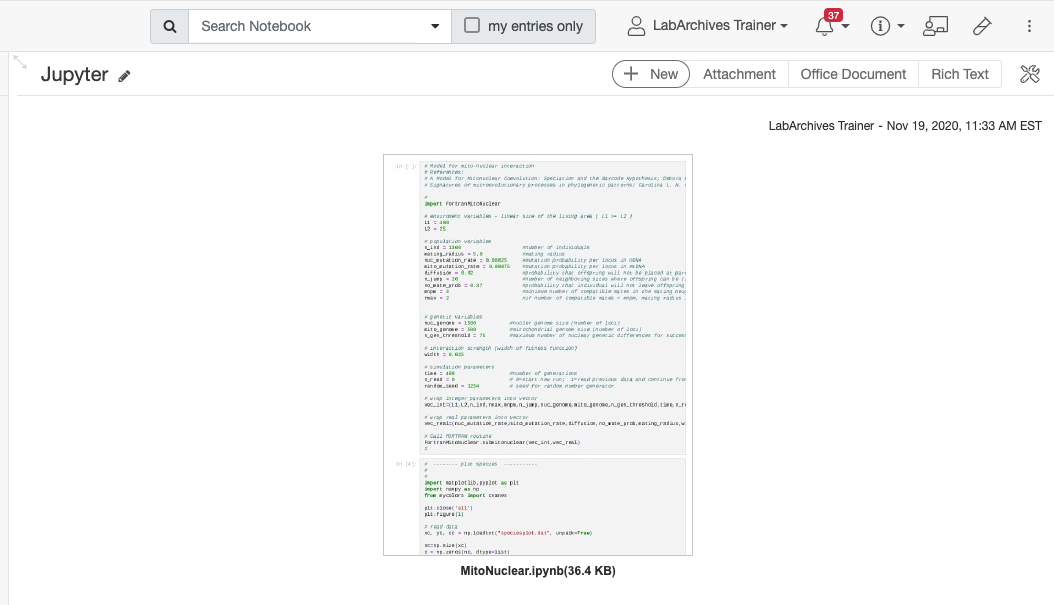Open the MitoNuclear notebook preview thumbnail
1054x605 pixels.
pos(538,355)
